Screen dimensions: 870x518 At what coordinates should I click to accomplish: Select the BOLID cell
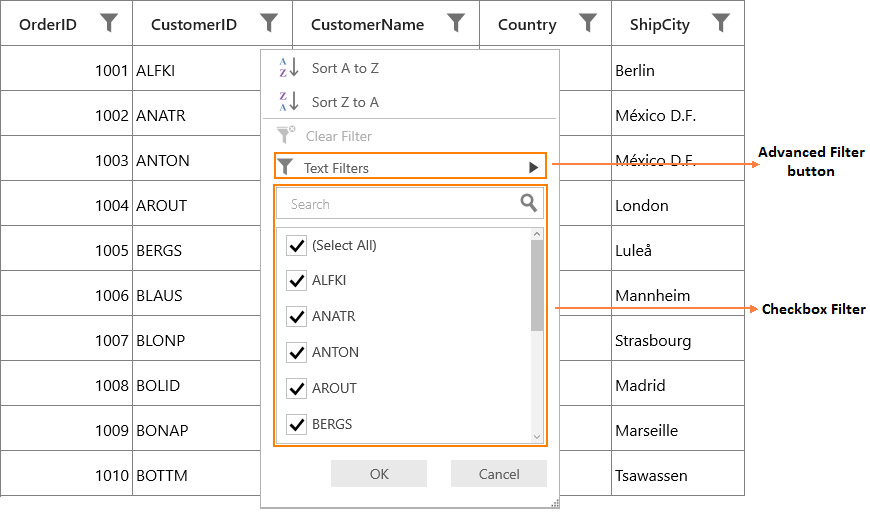(x=197, y=383)
